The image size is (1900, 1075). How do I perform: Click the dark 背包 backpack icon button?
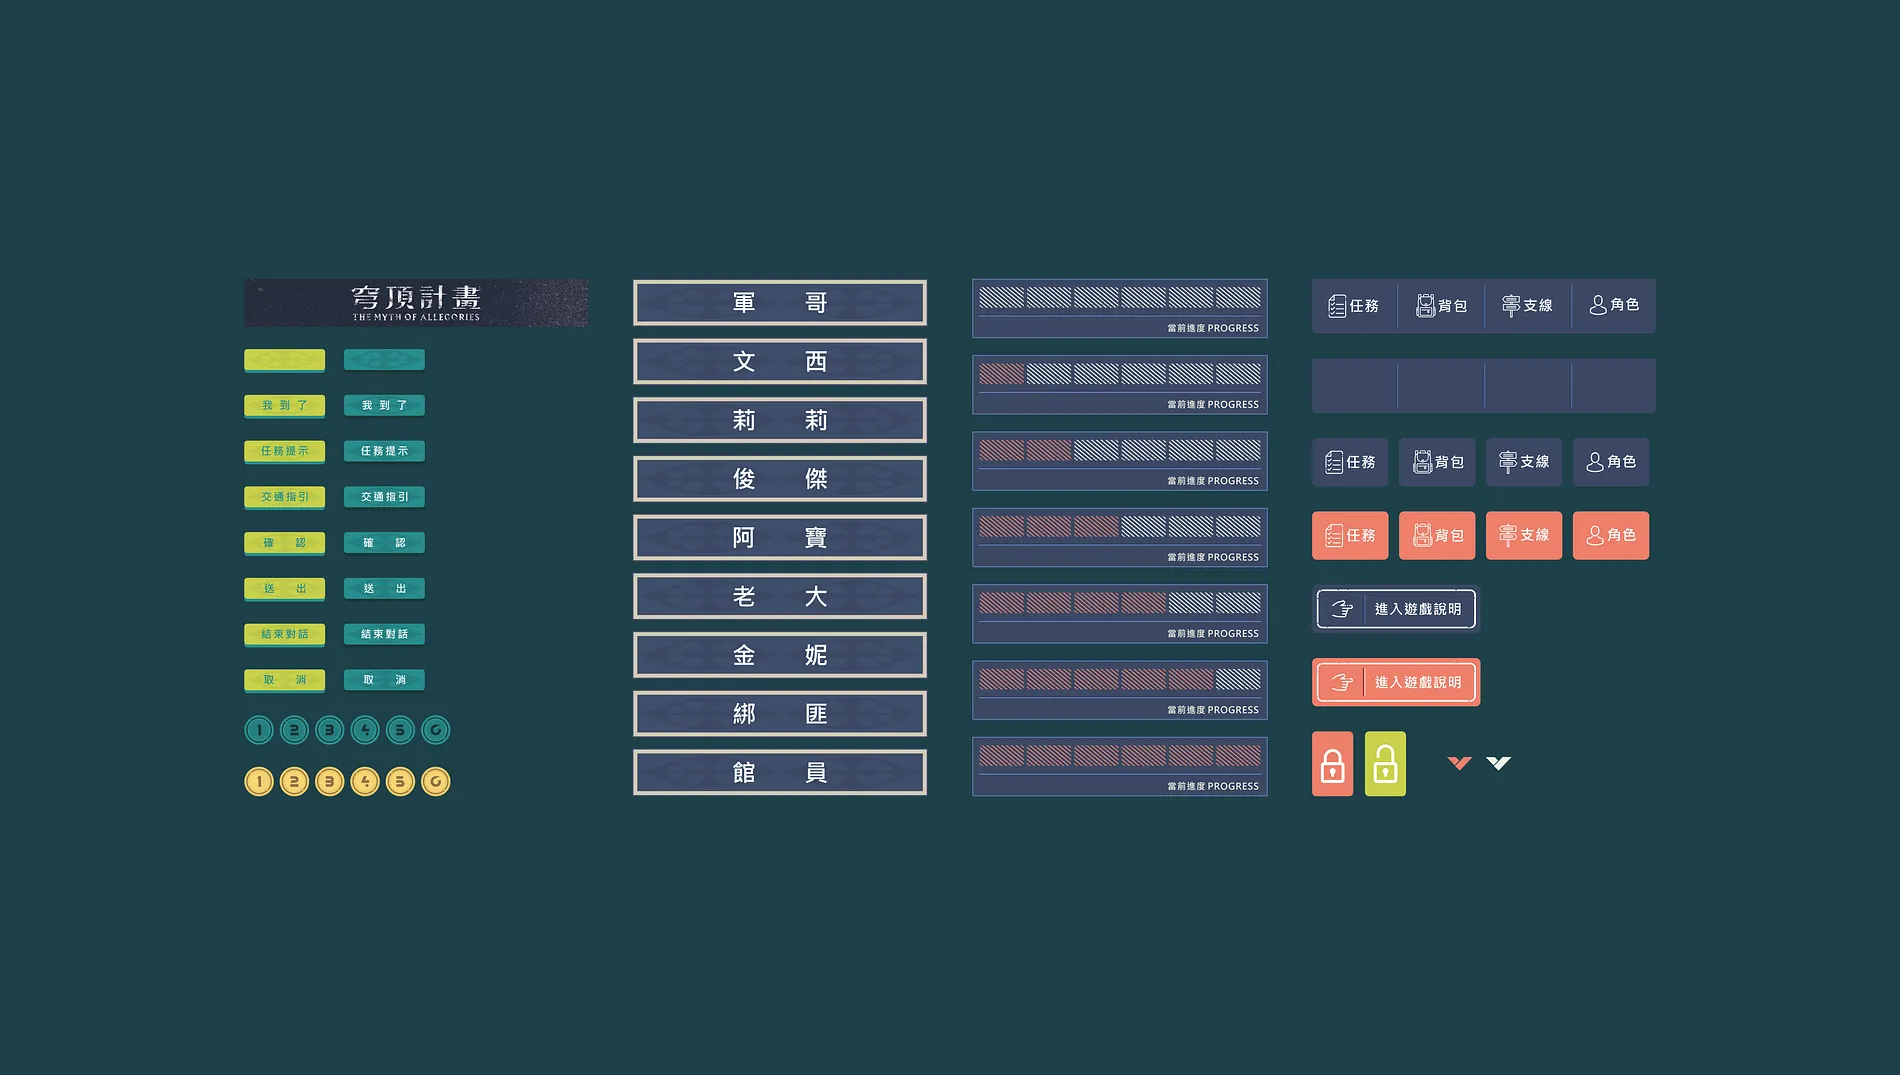click(x=1437, y=462)
